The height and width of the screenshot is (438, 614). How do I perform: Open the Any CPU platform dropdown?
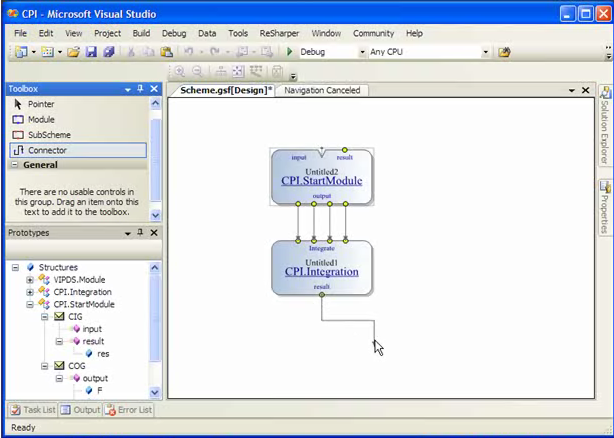pos(486,52)
